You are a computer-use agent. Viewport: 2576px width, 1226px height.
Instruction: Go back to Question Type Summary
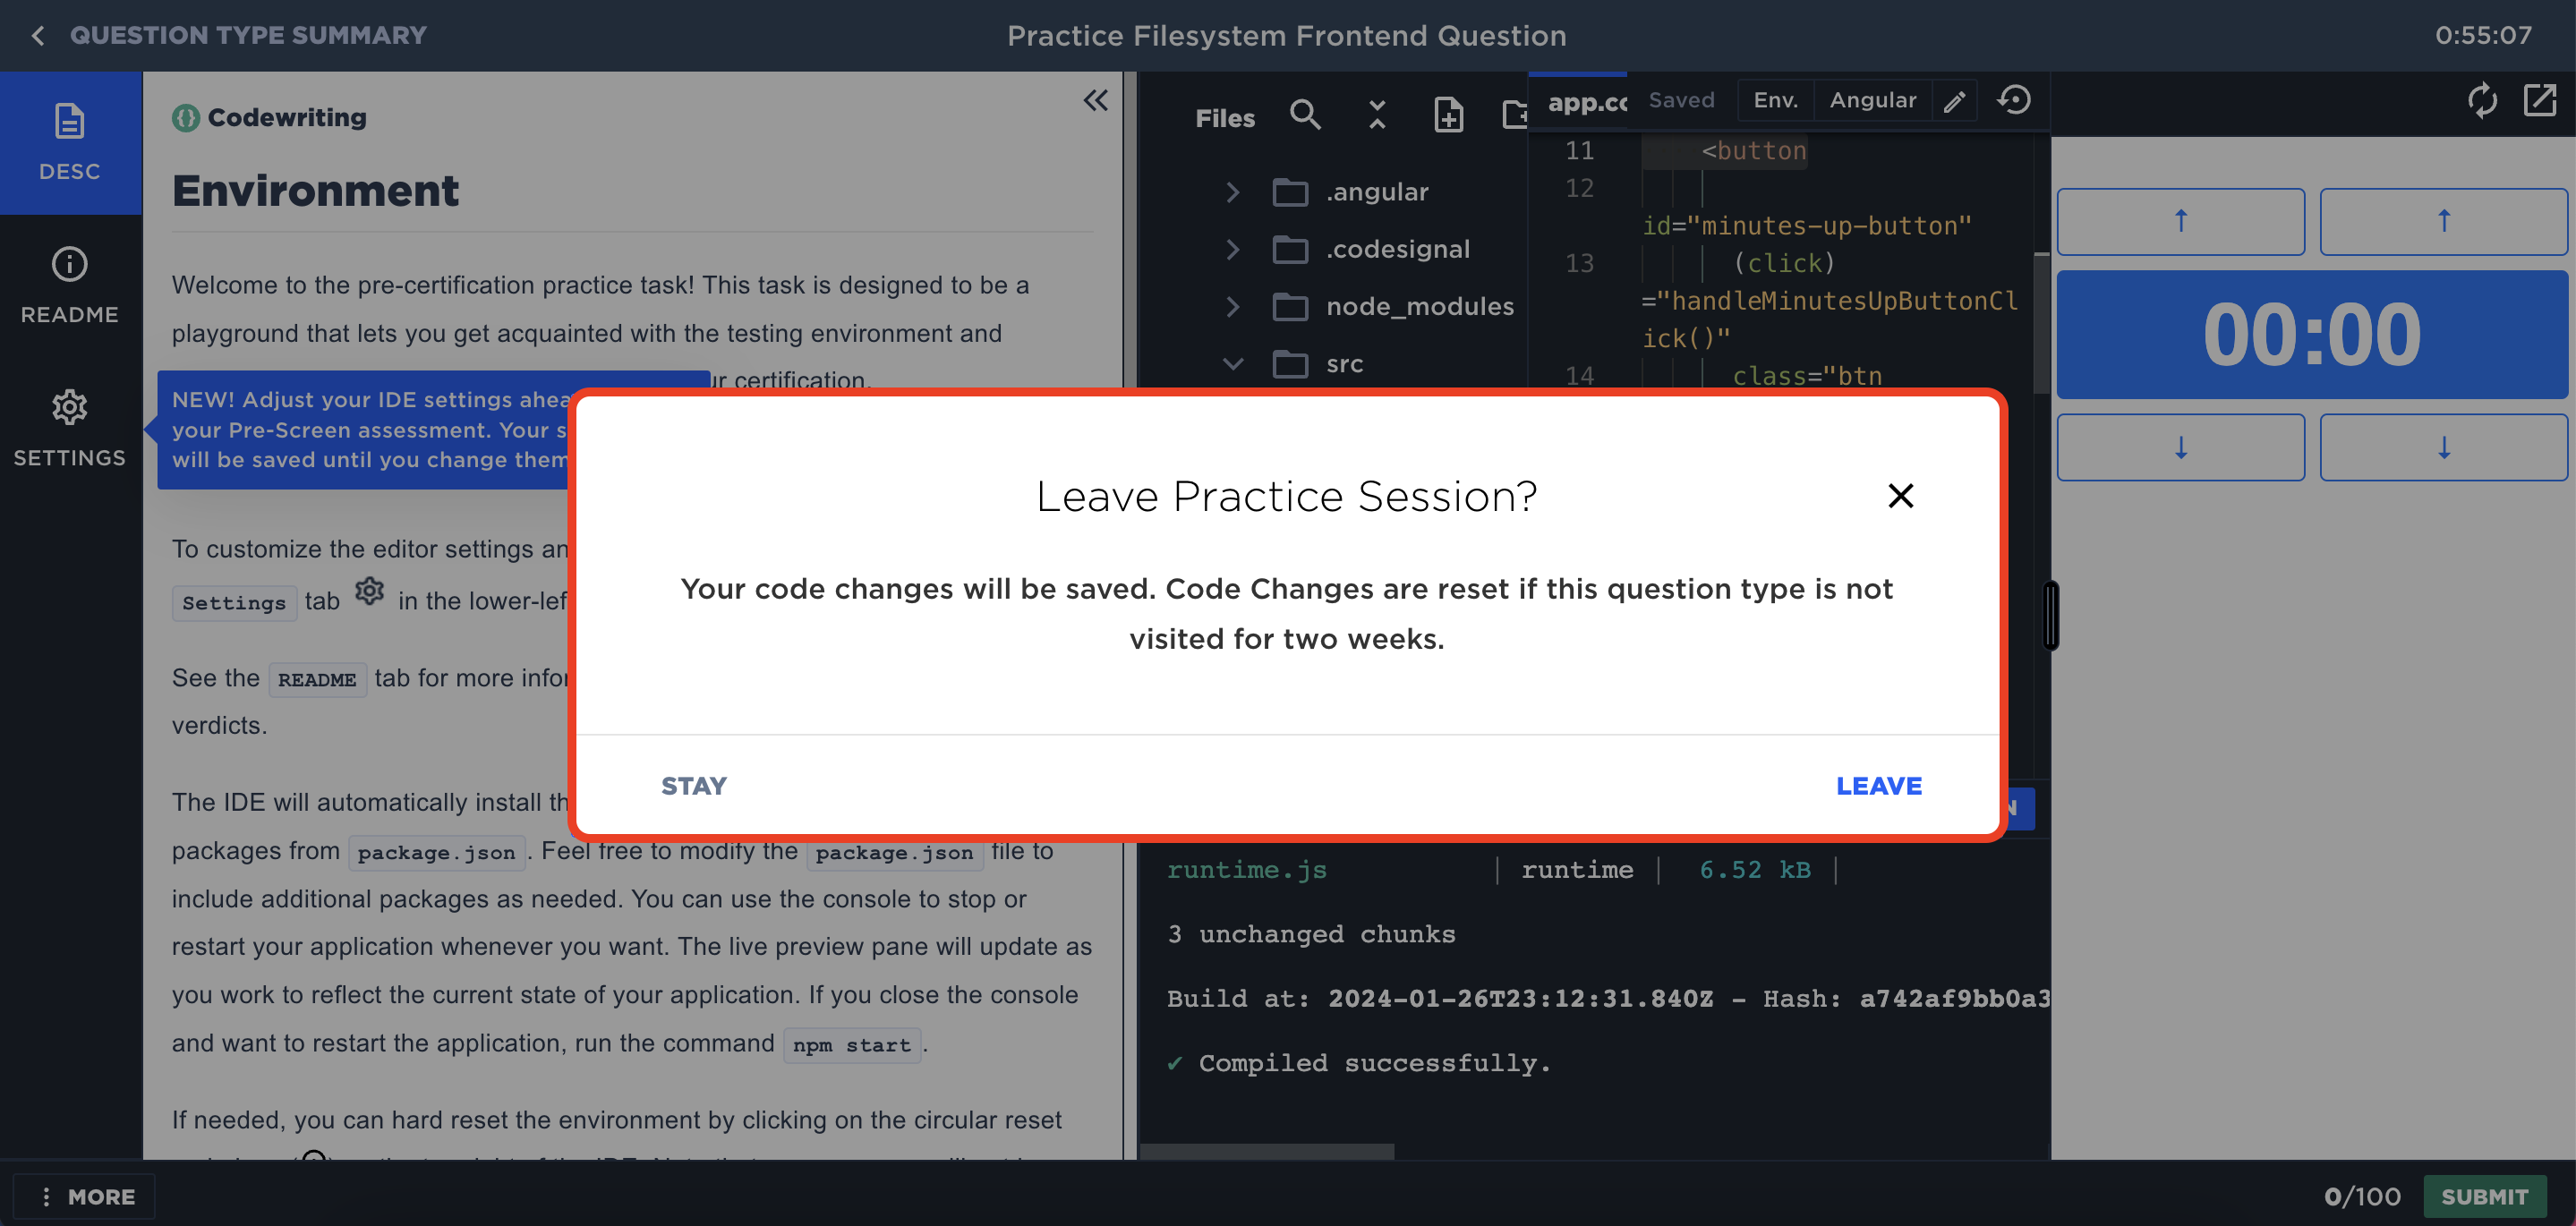pos(38,36)
